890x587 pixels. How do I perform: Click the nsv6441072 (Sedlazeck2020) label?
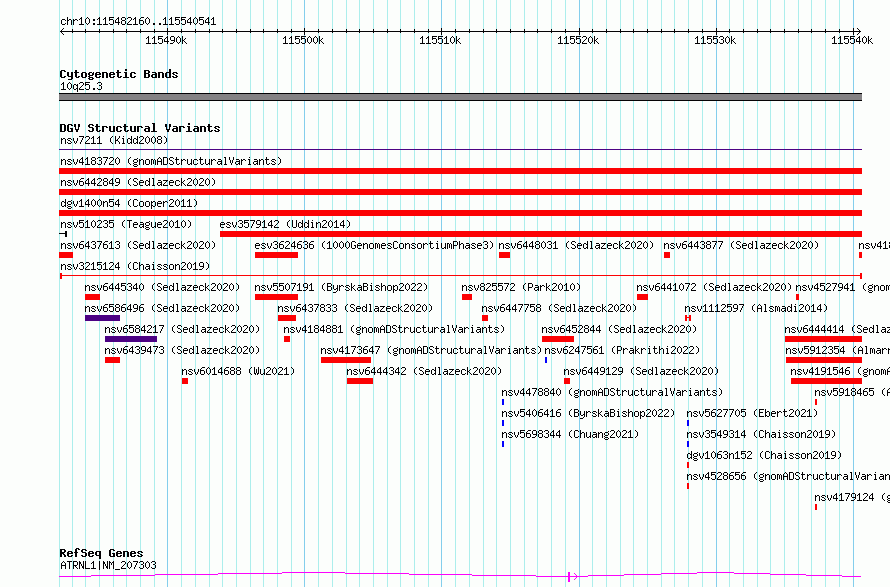[714, 287]
